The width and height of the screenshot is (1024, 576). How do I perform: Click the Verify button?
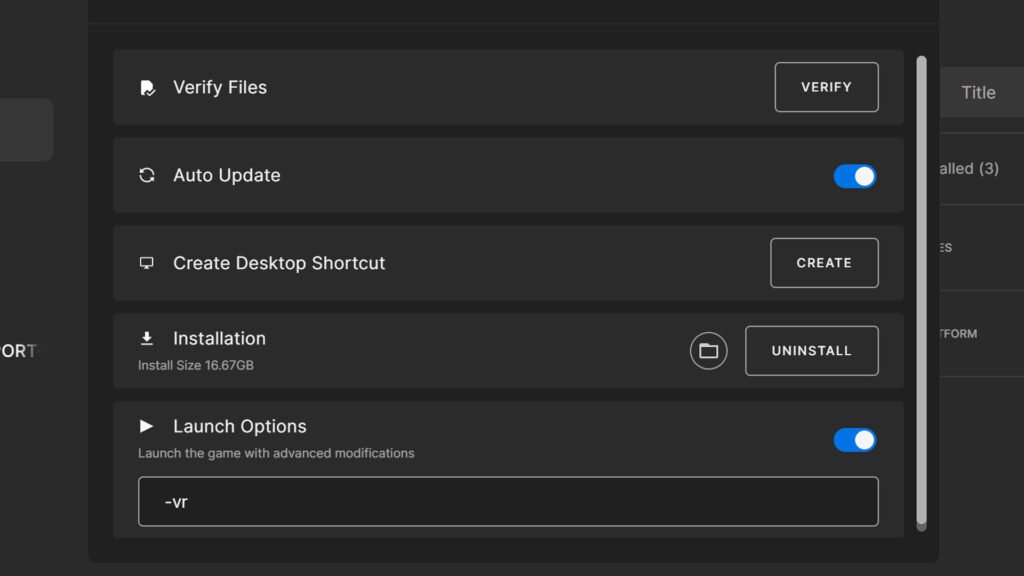click(x=826, y=87)
